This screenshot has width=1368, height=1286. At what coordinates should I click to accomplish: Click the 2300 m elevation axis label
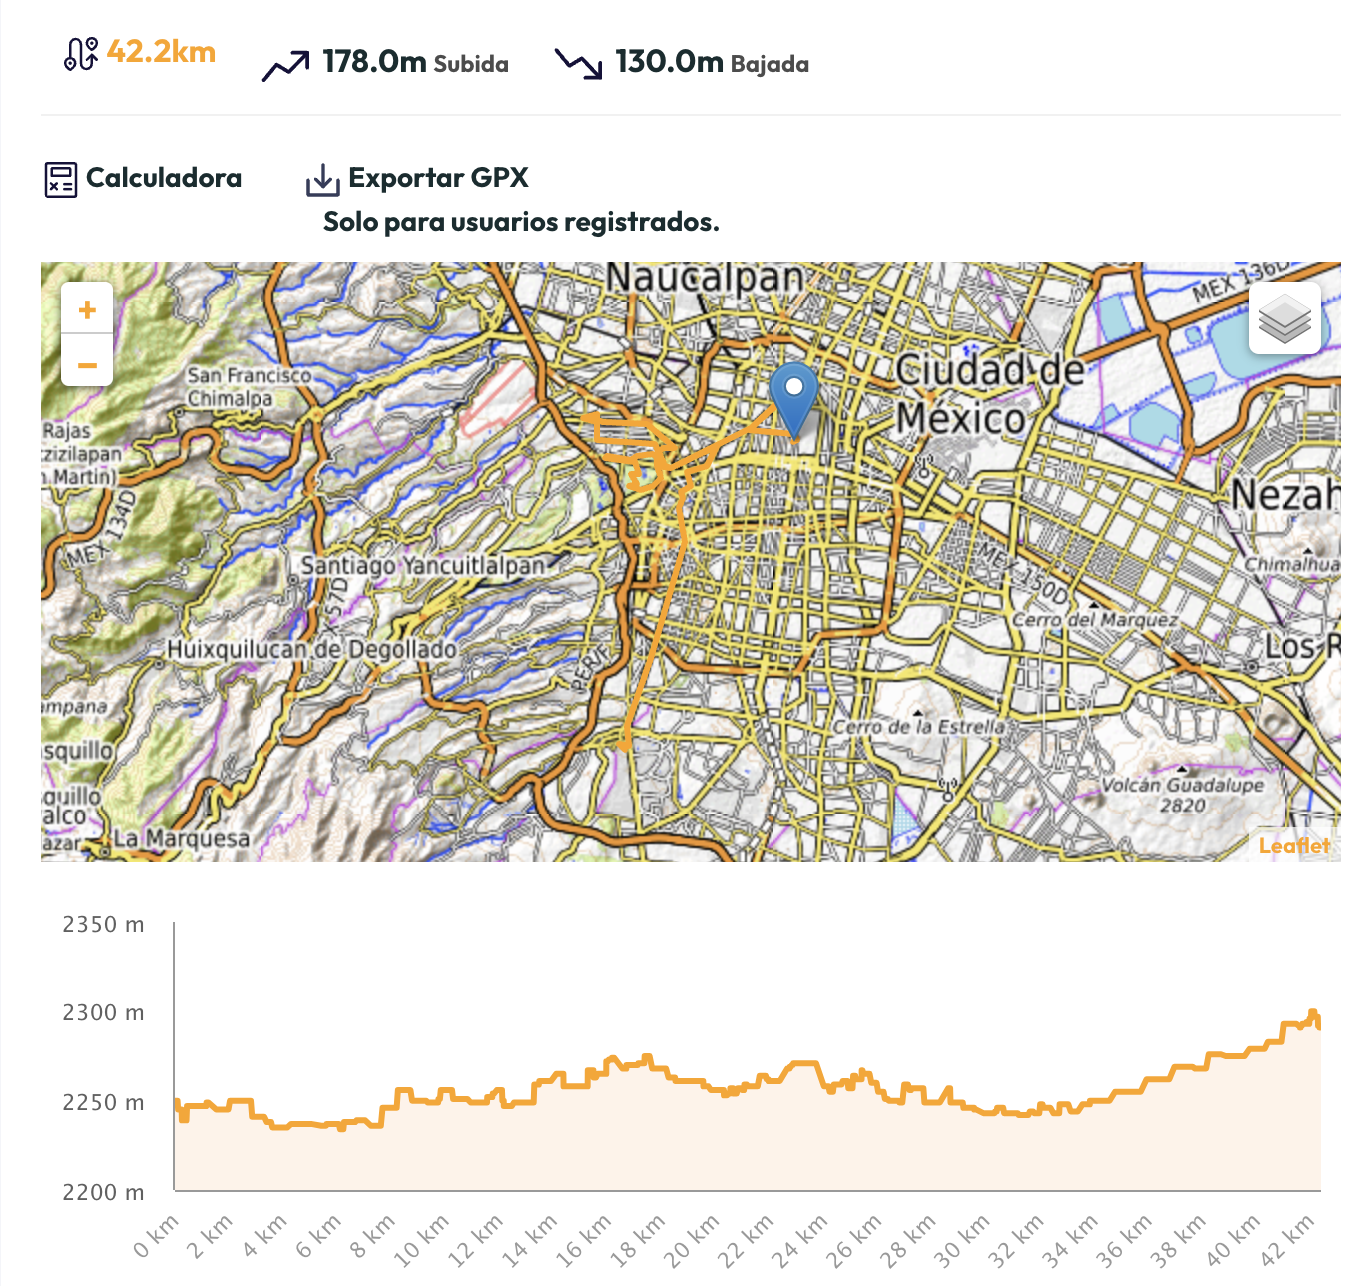tap(103, 1013)
